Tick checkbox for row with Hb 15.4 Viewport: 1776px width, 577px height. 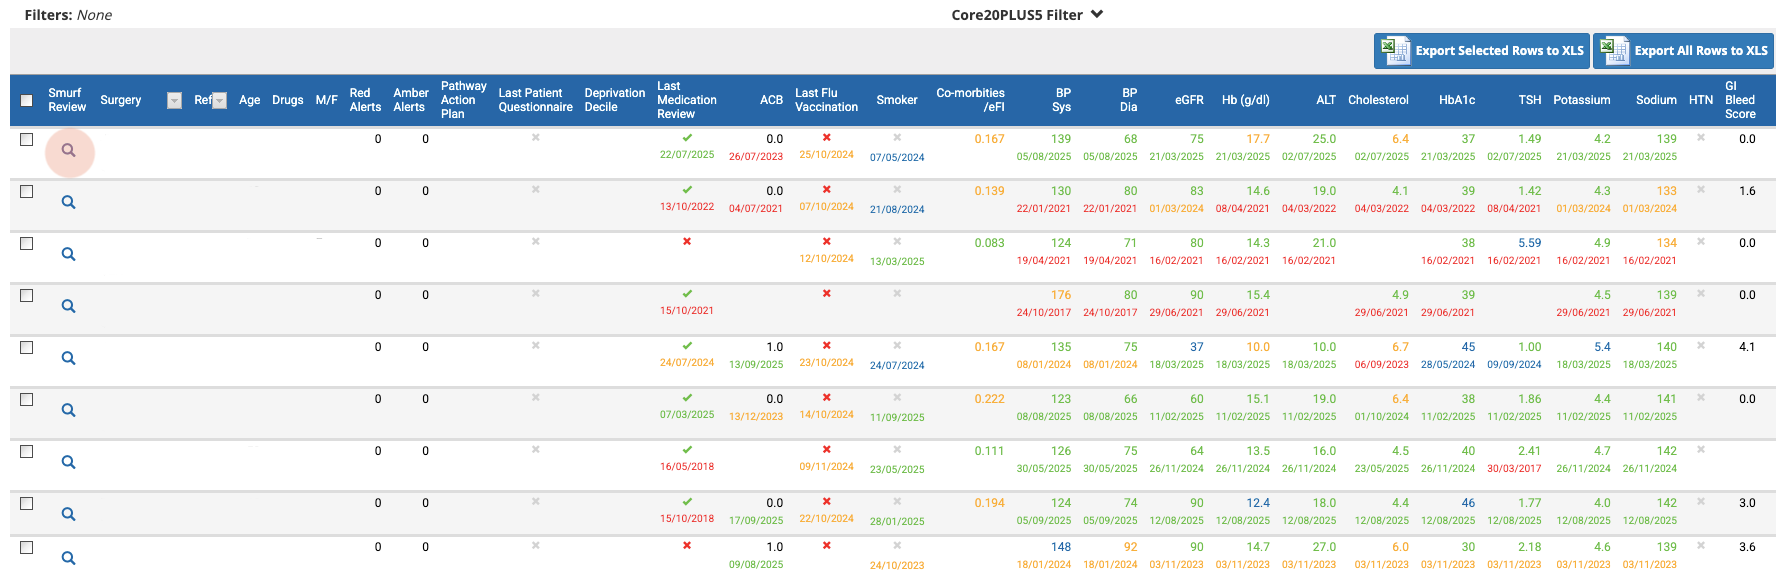click(x=27, y=296)
